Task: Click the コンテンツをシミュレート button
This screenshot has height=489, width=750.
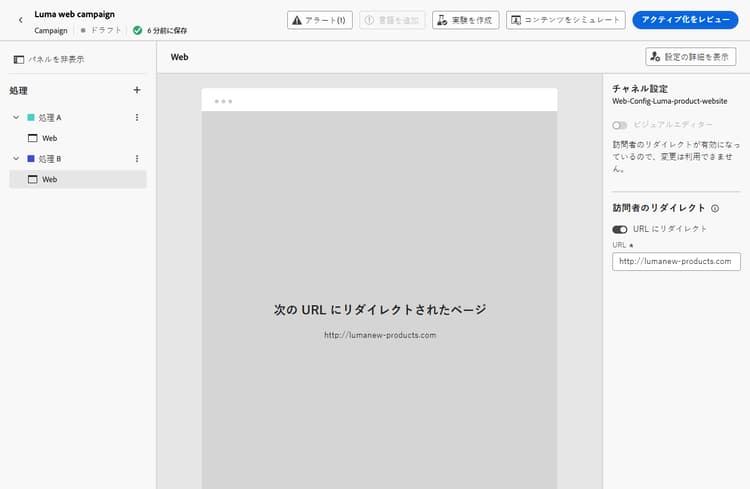Action: (x=565, y=20)
